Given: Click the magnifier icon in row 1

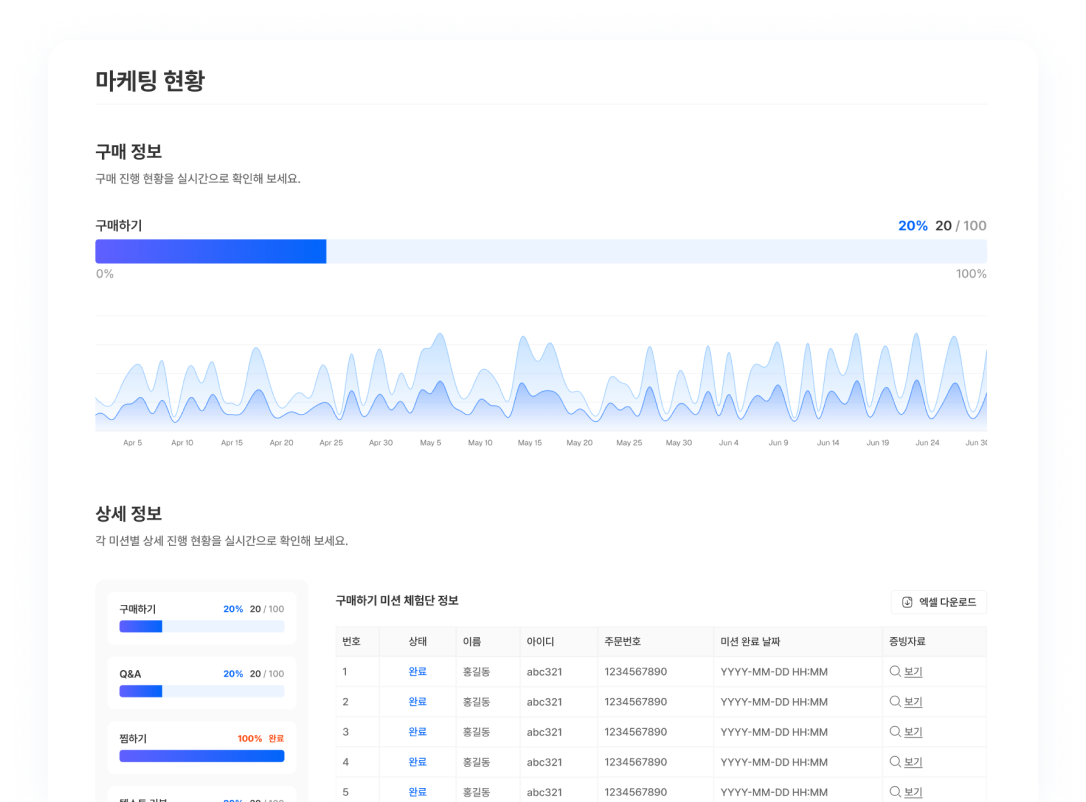Looking at the screenshot, I should click(895, 672).
